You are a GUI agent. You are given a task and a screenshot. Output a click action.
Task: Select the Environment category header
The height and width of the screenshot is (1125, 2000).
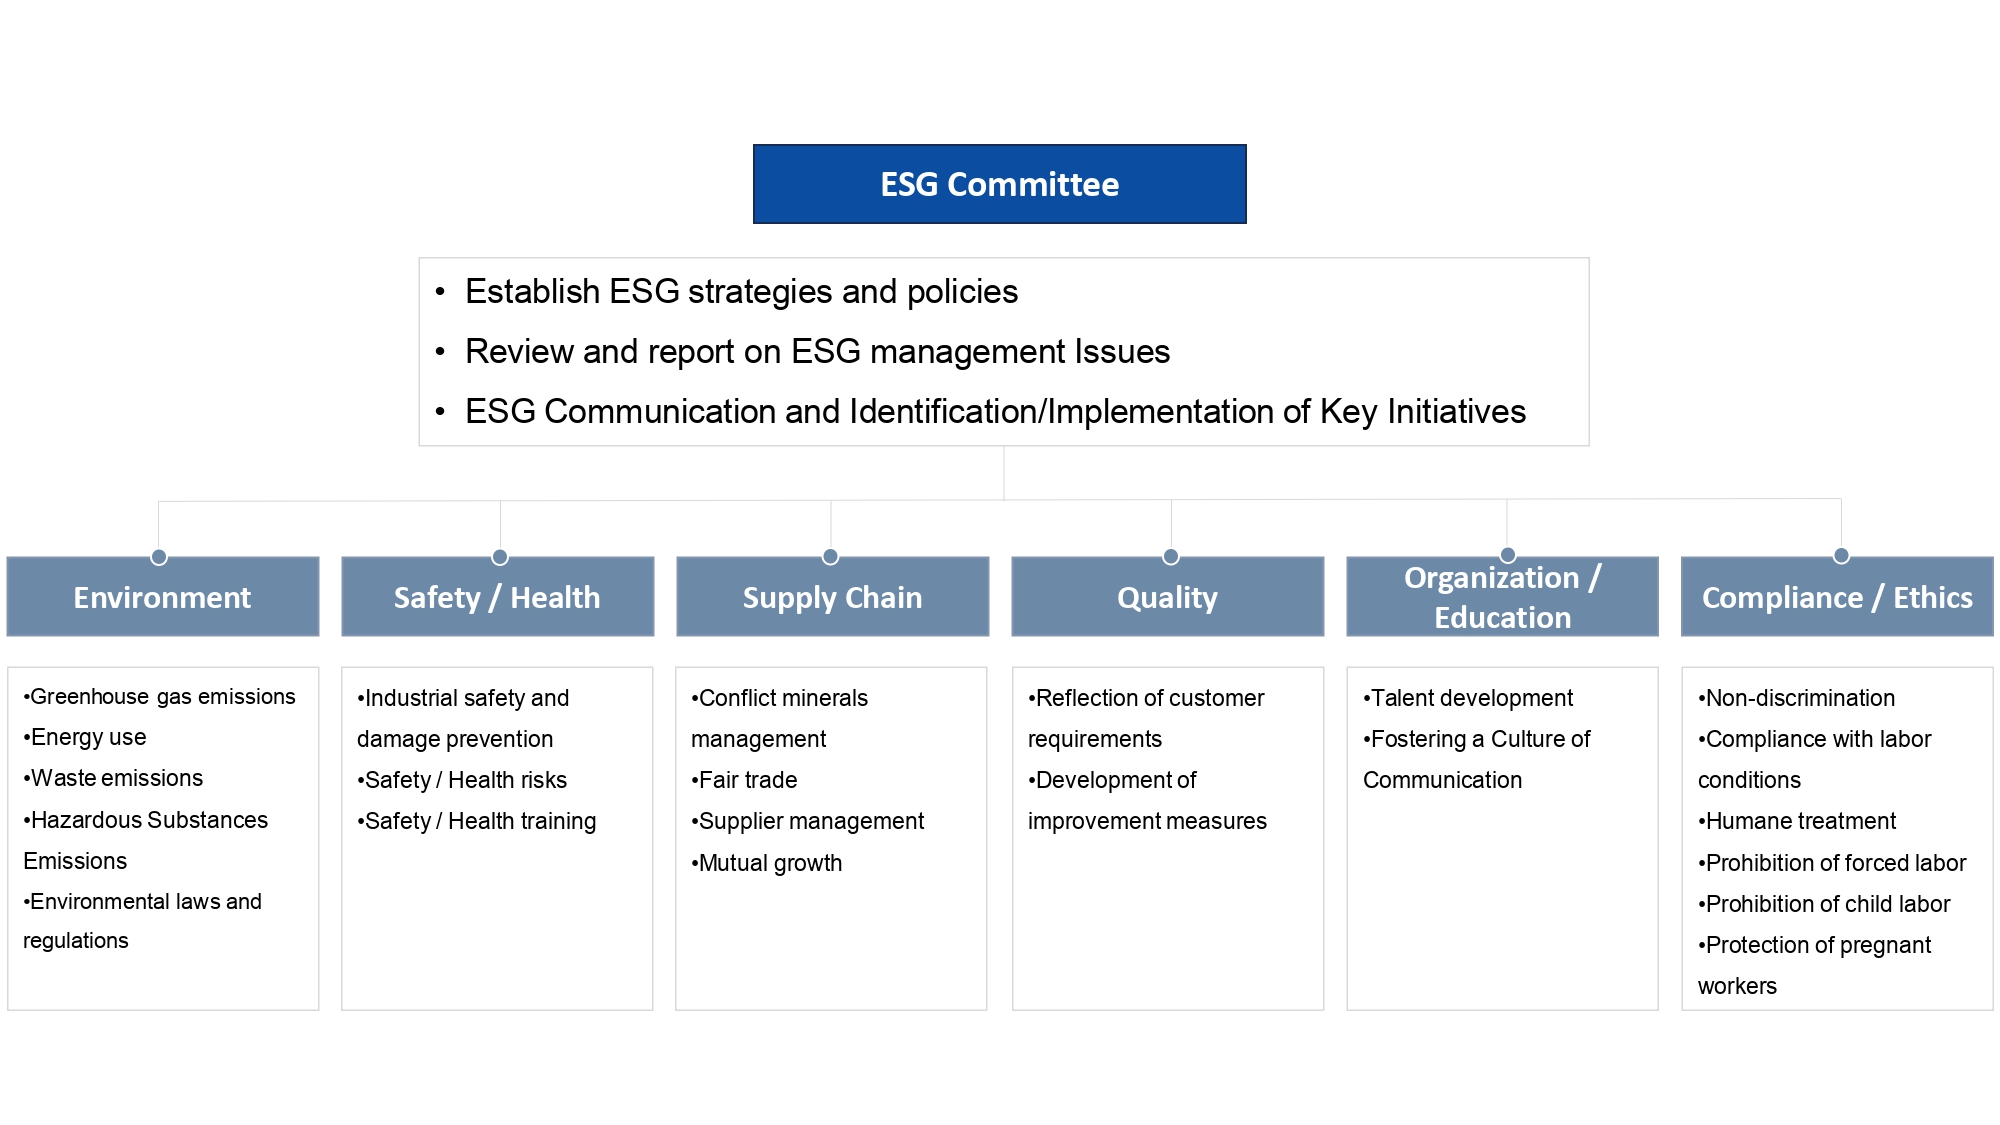click(162, 597)
